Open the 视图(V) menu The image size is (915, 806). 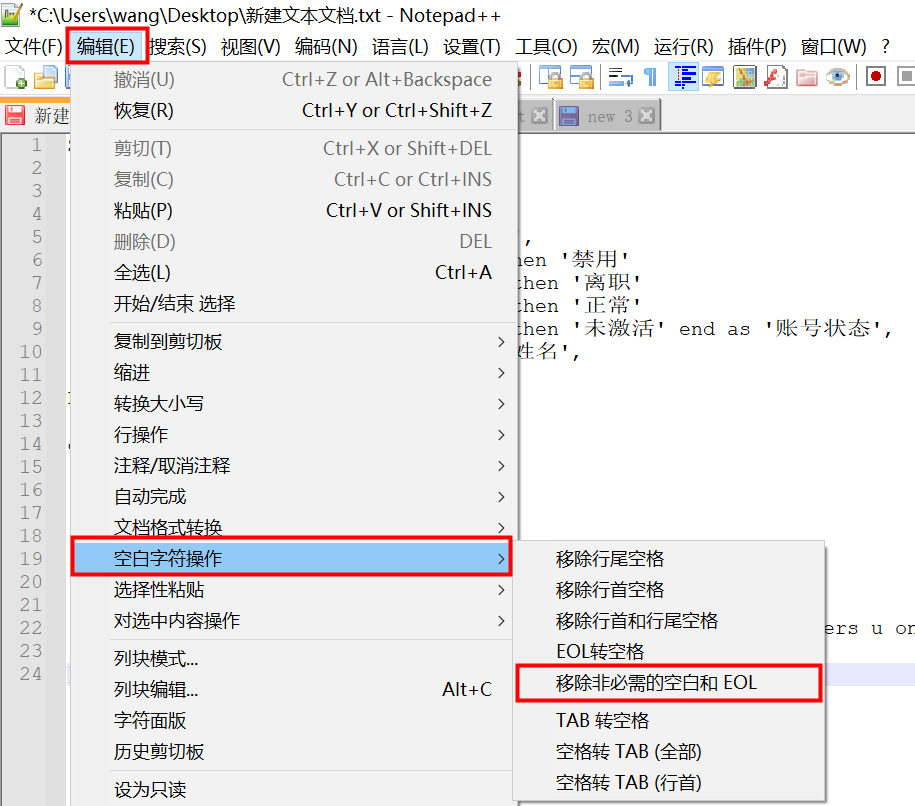(250, 47)
